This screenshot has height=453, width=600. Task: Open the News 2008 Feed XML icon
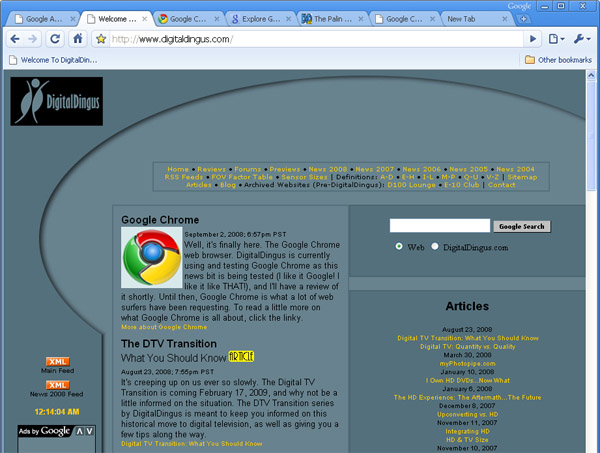pyautogui.click(x=57, y=385)
